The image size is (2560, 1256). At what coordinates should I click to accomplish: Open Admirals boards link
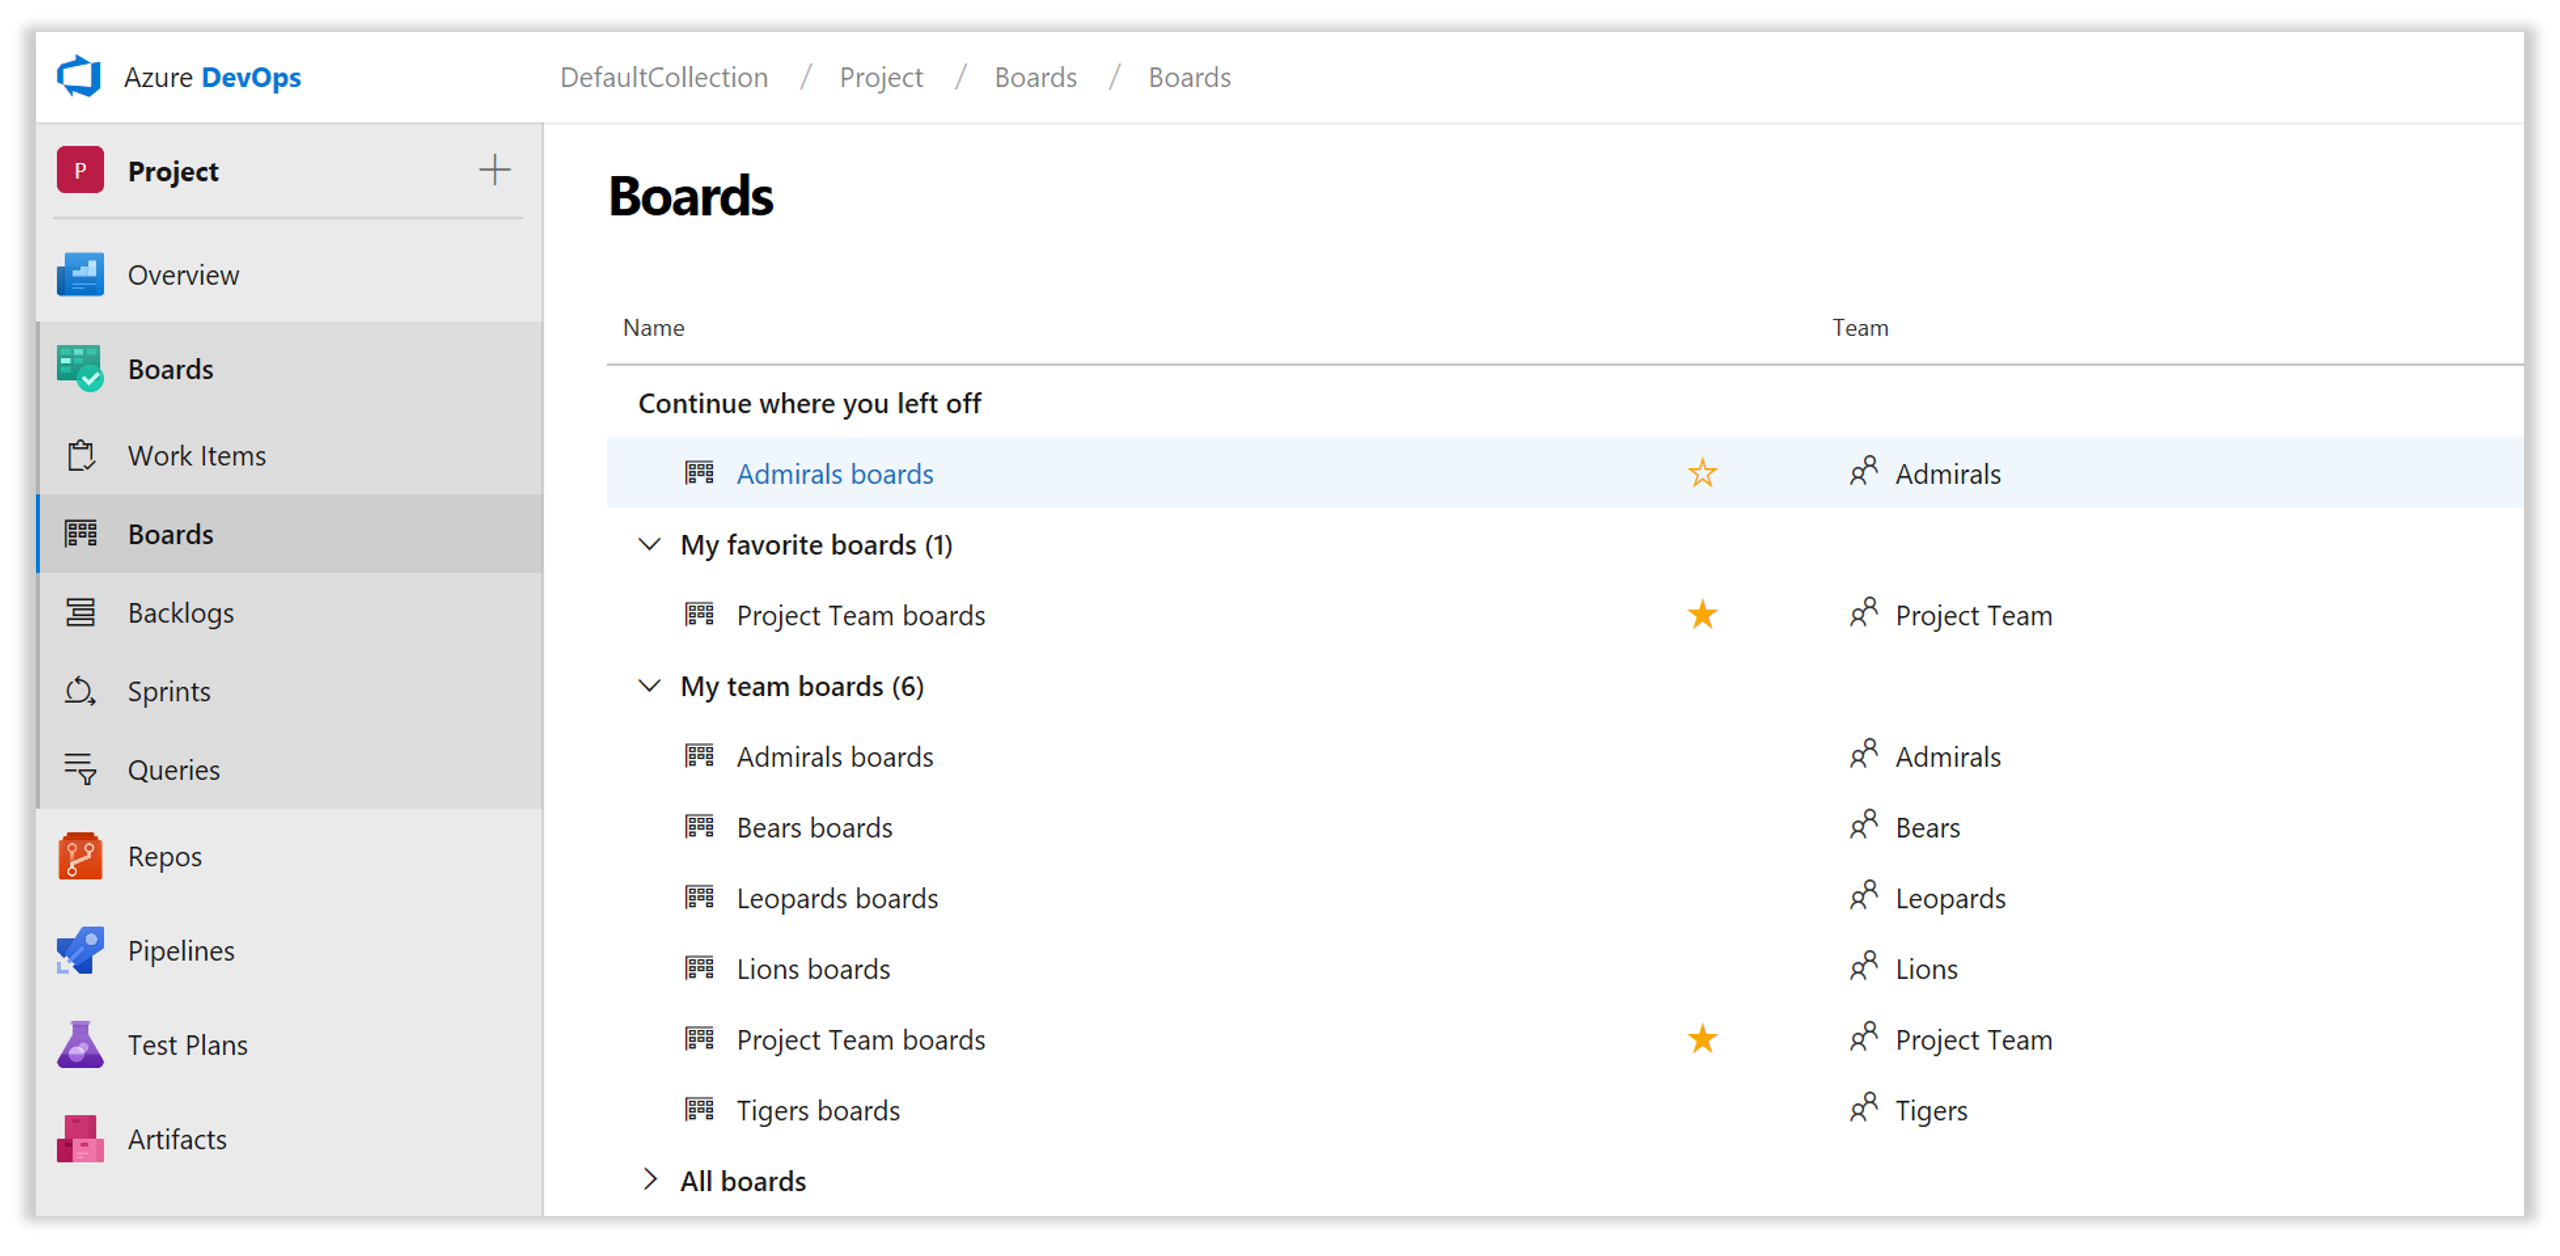coord(834,474)
